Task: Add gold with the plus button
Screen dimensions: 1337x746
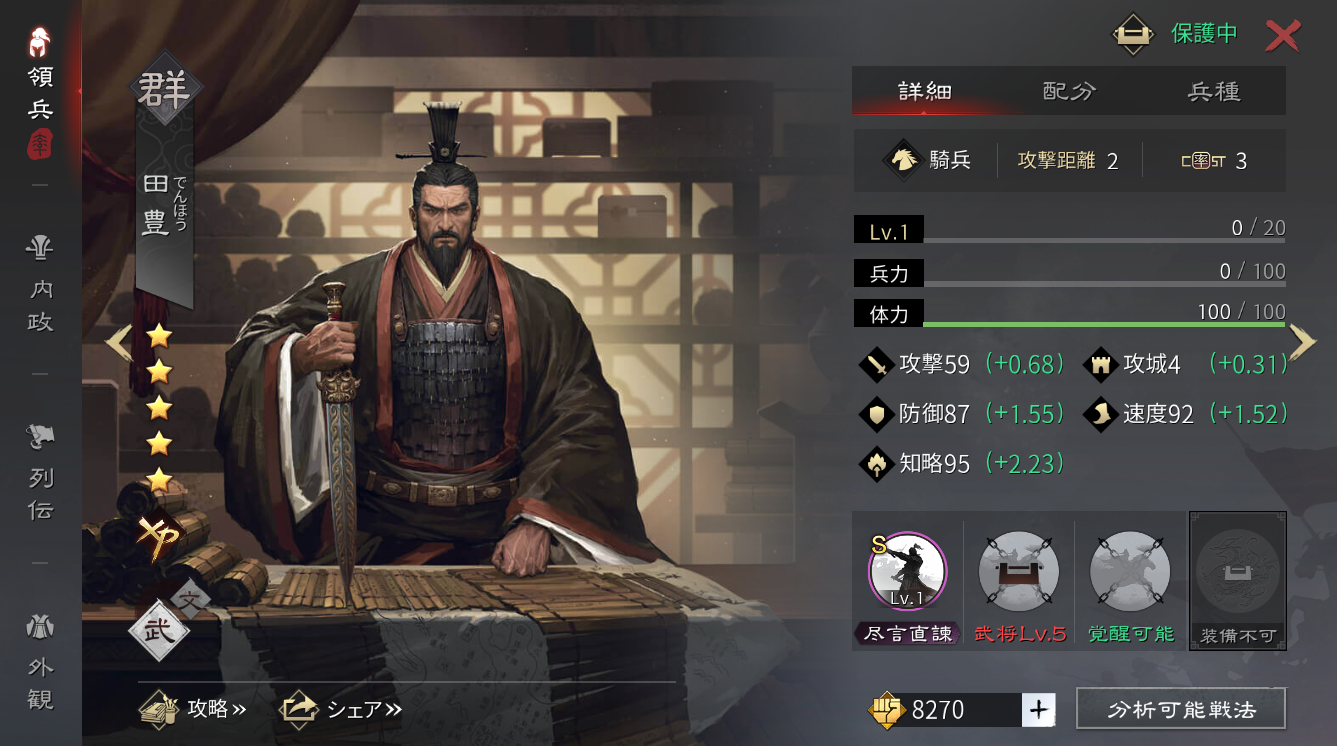Action: point(1039,710)
